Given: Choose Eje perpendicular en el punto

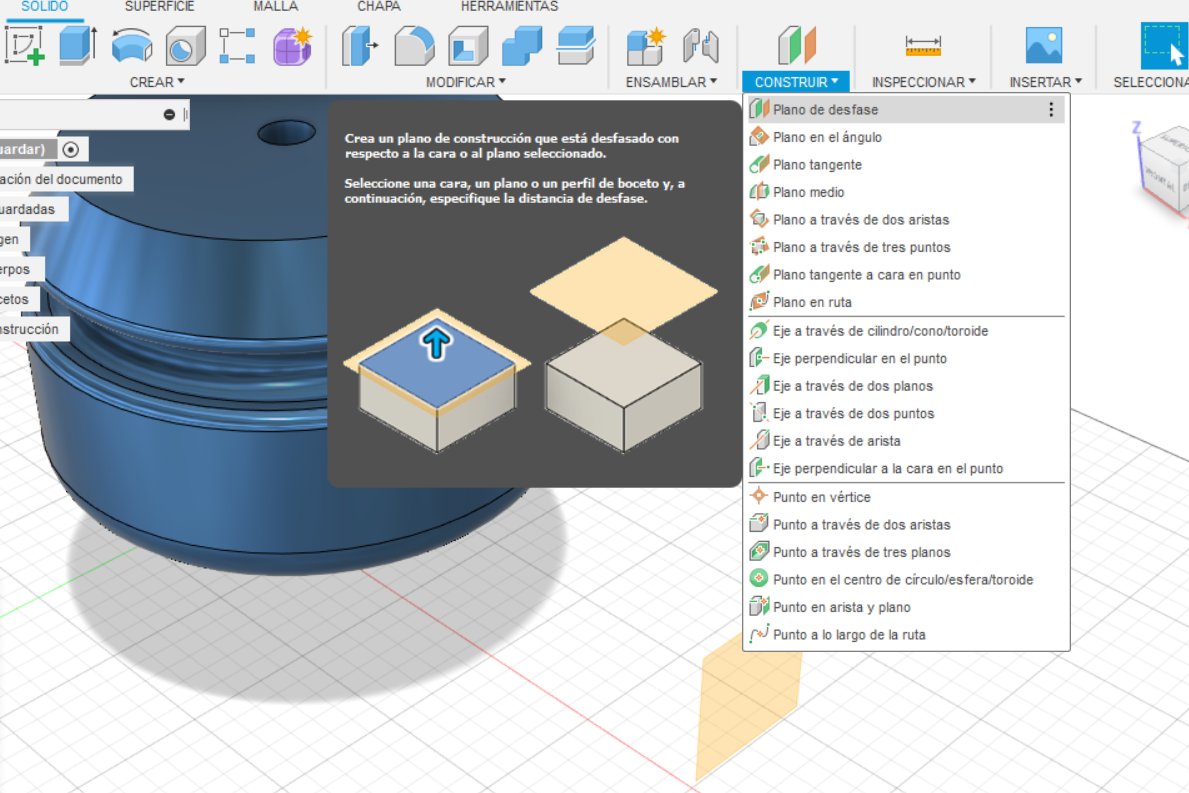Looking at the screenshot, I should (x=906, y=359).
